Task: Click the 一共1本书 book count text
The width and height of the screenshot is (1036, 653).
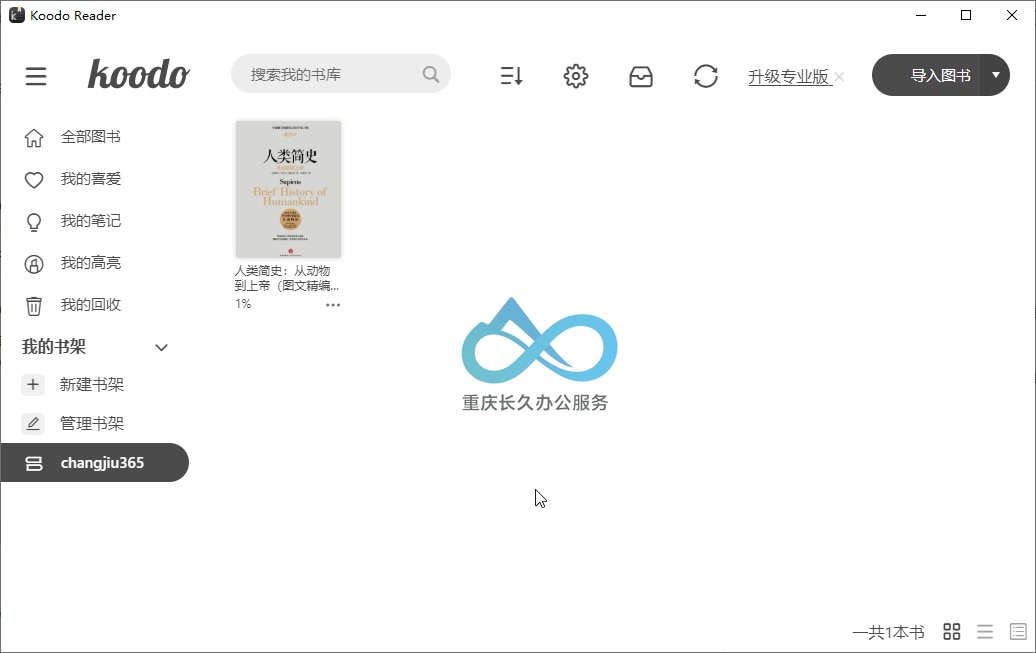Action: (888, 633)
